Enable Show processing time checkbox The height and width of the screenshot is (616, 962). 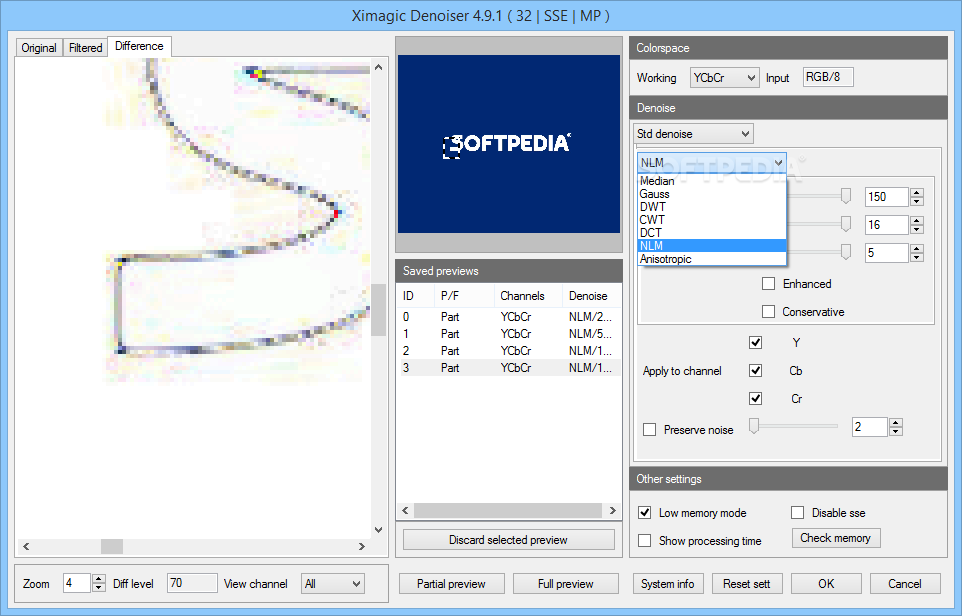pyautogui.click(x=644, y=541)
